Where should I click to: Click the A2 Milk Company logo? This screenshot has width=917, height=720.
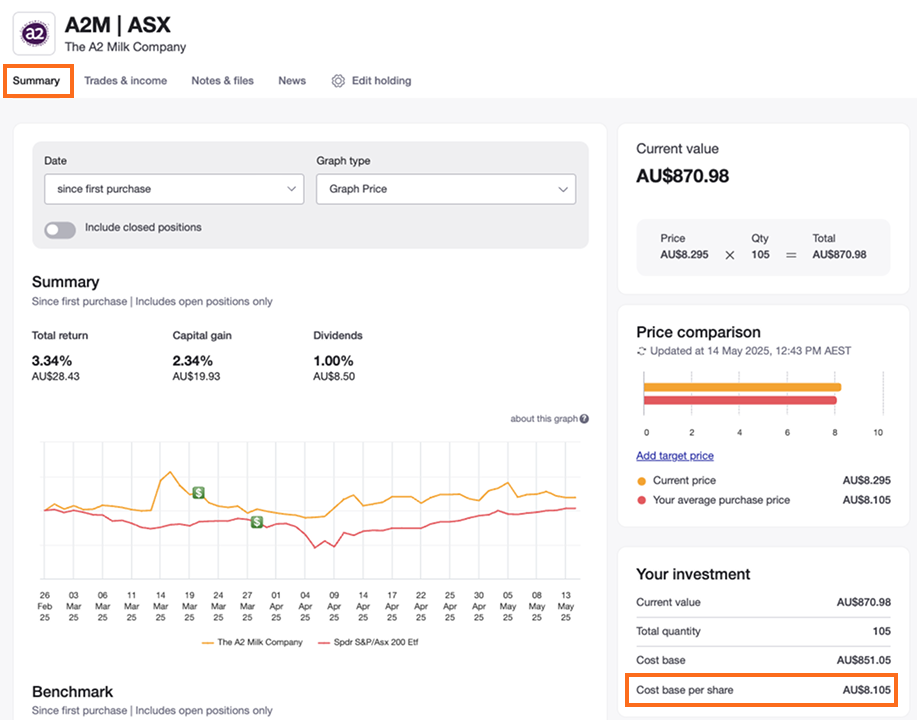click(34, 33)
